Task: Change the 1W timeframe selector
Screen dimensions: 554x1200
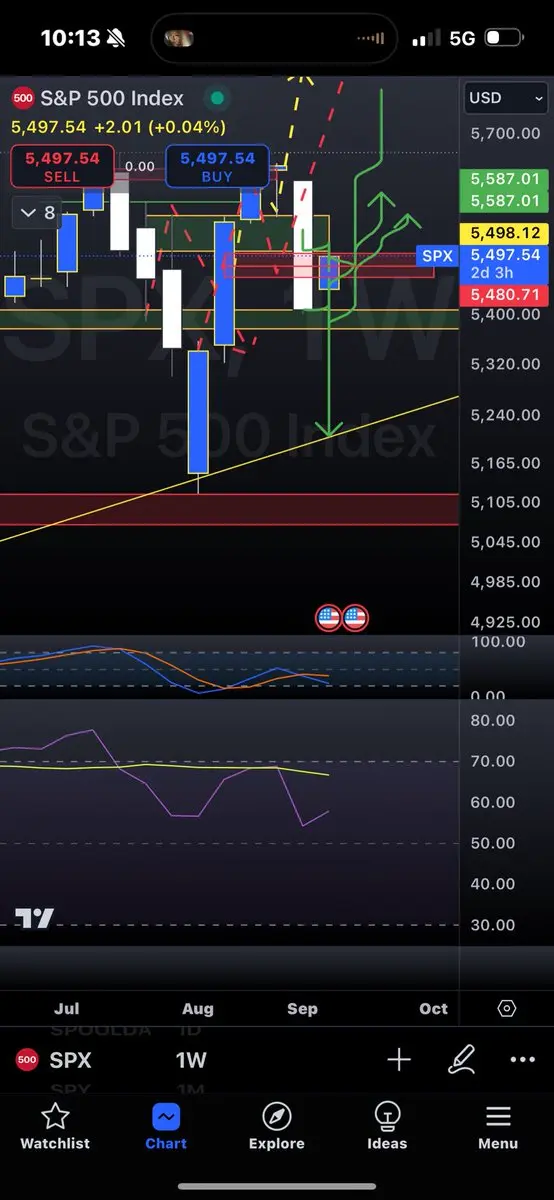Action: (x=190, y=1060)
